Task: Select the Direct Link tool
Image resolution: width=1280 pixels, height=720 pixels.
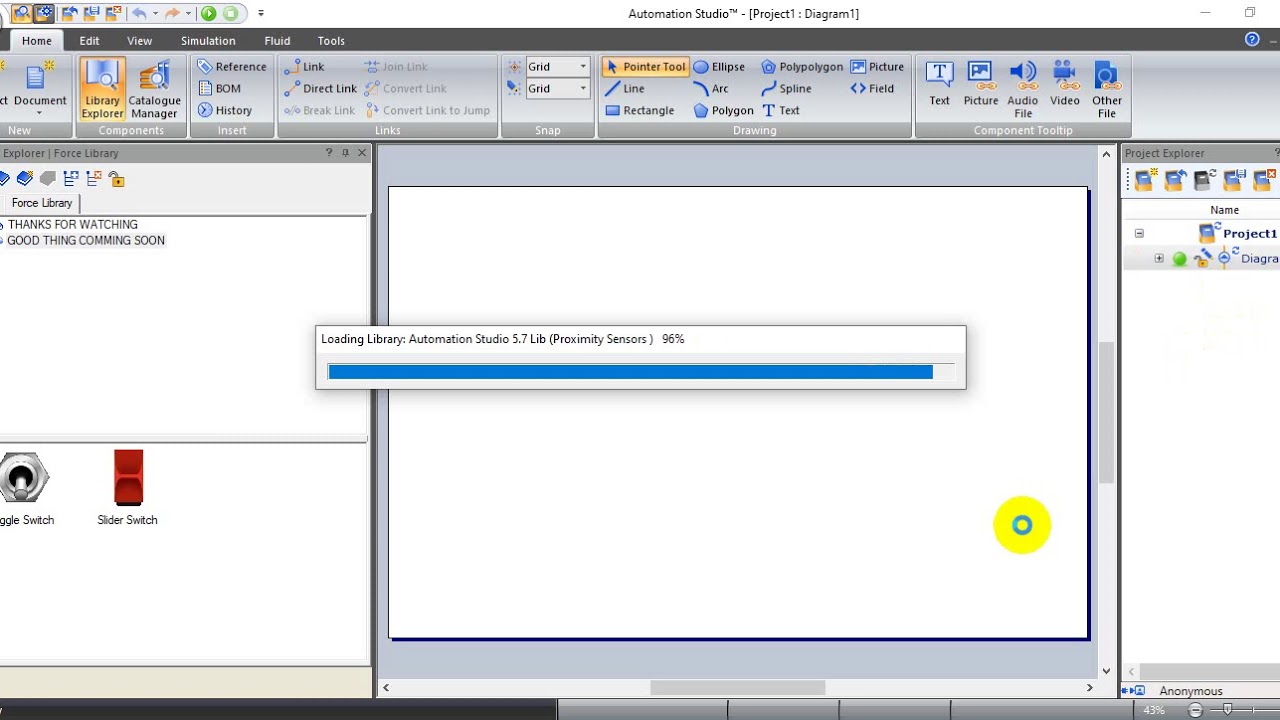Action: (x=320, y=89)
